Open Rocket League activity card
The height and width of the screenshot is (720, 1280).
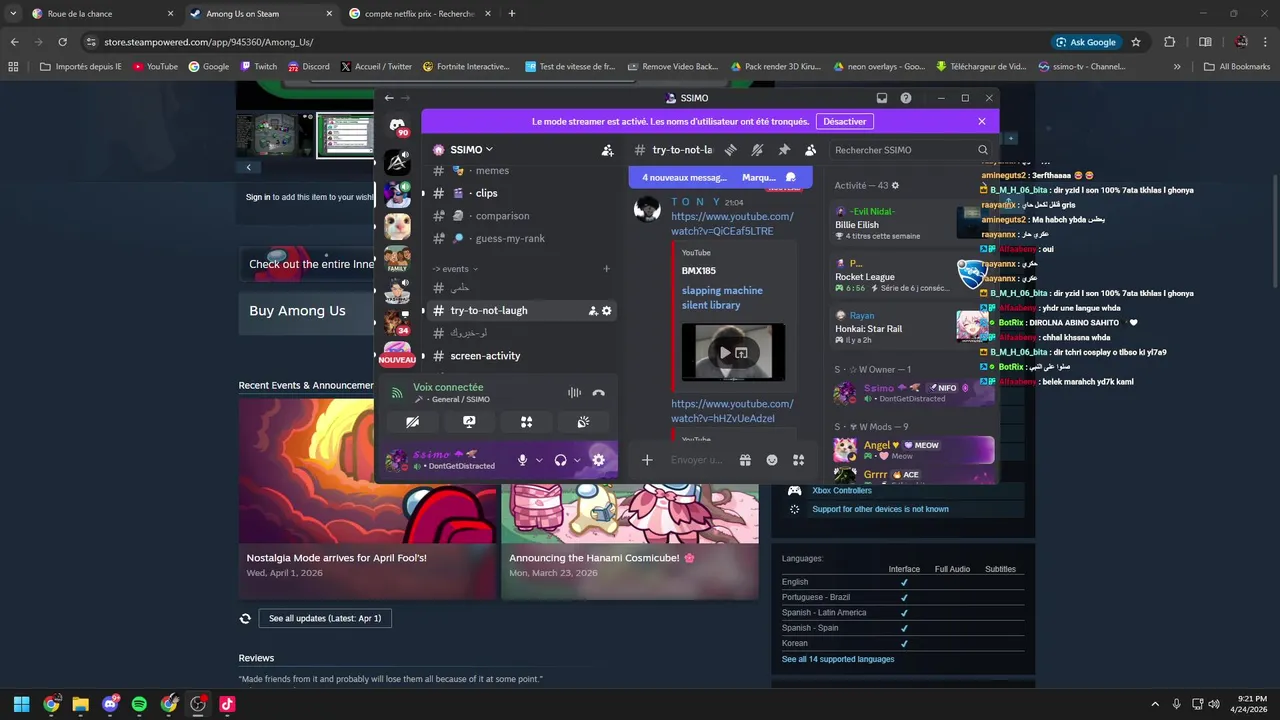895,277
